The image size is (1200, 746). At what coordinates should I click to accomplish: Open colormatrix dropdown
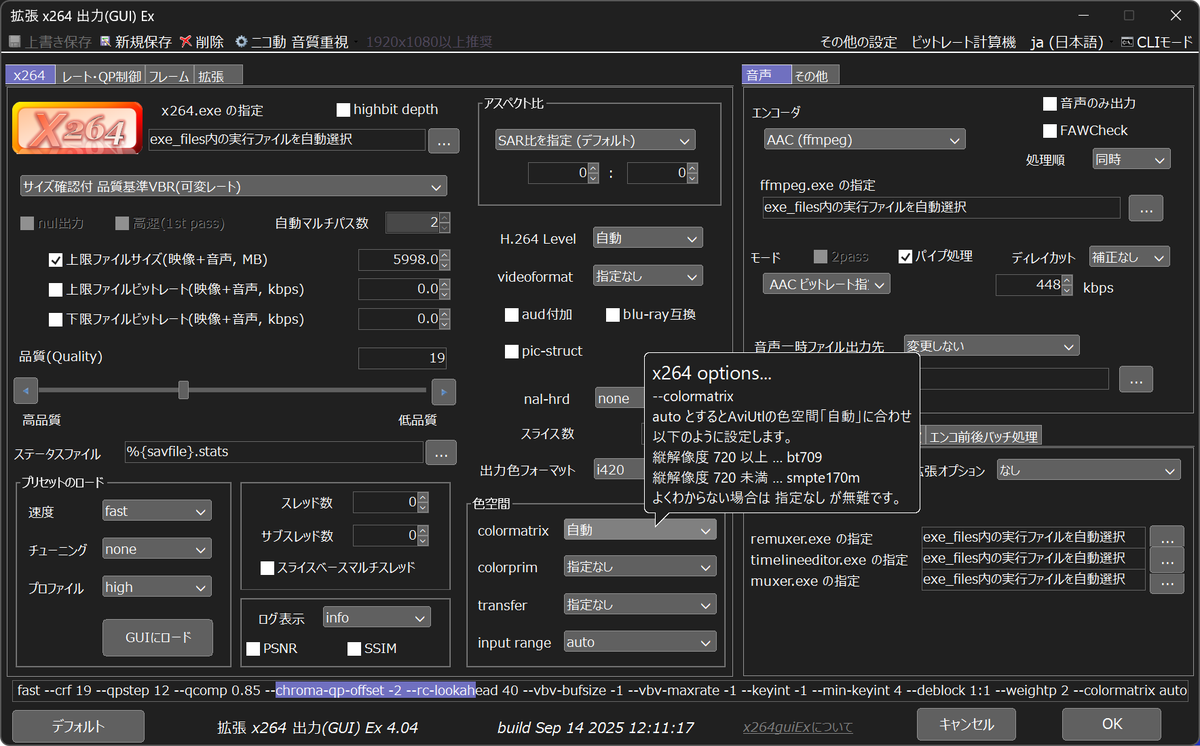640,530
